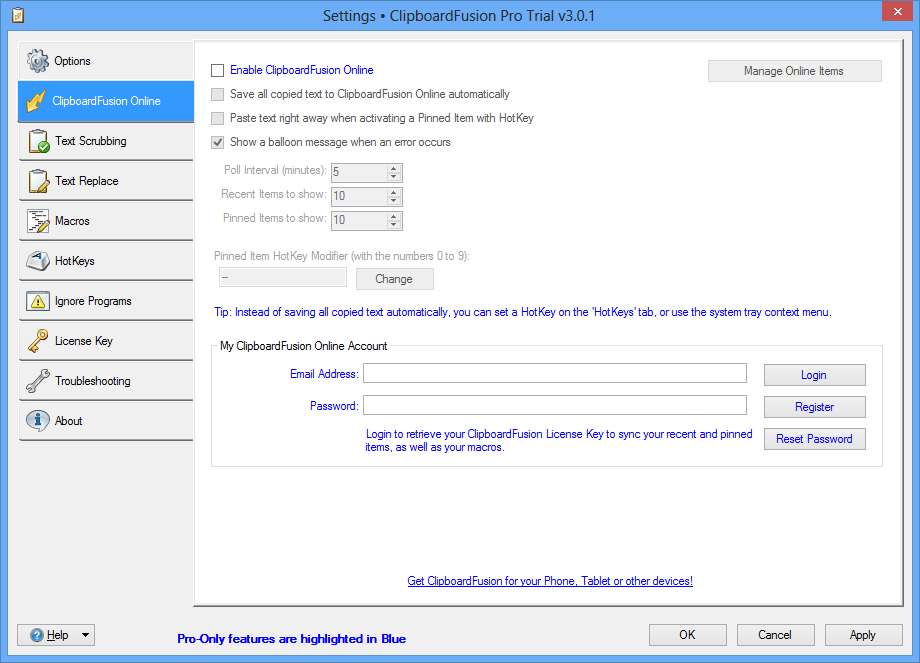Enable ClipboardFusion Online checkbox

(x=218, y=70)
